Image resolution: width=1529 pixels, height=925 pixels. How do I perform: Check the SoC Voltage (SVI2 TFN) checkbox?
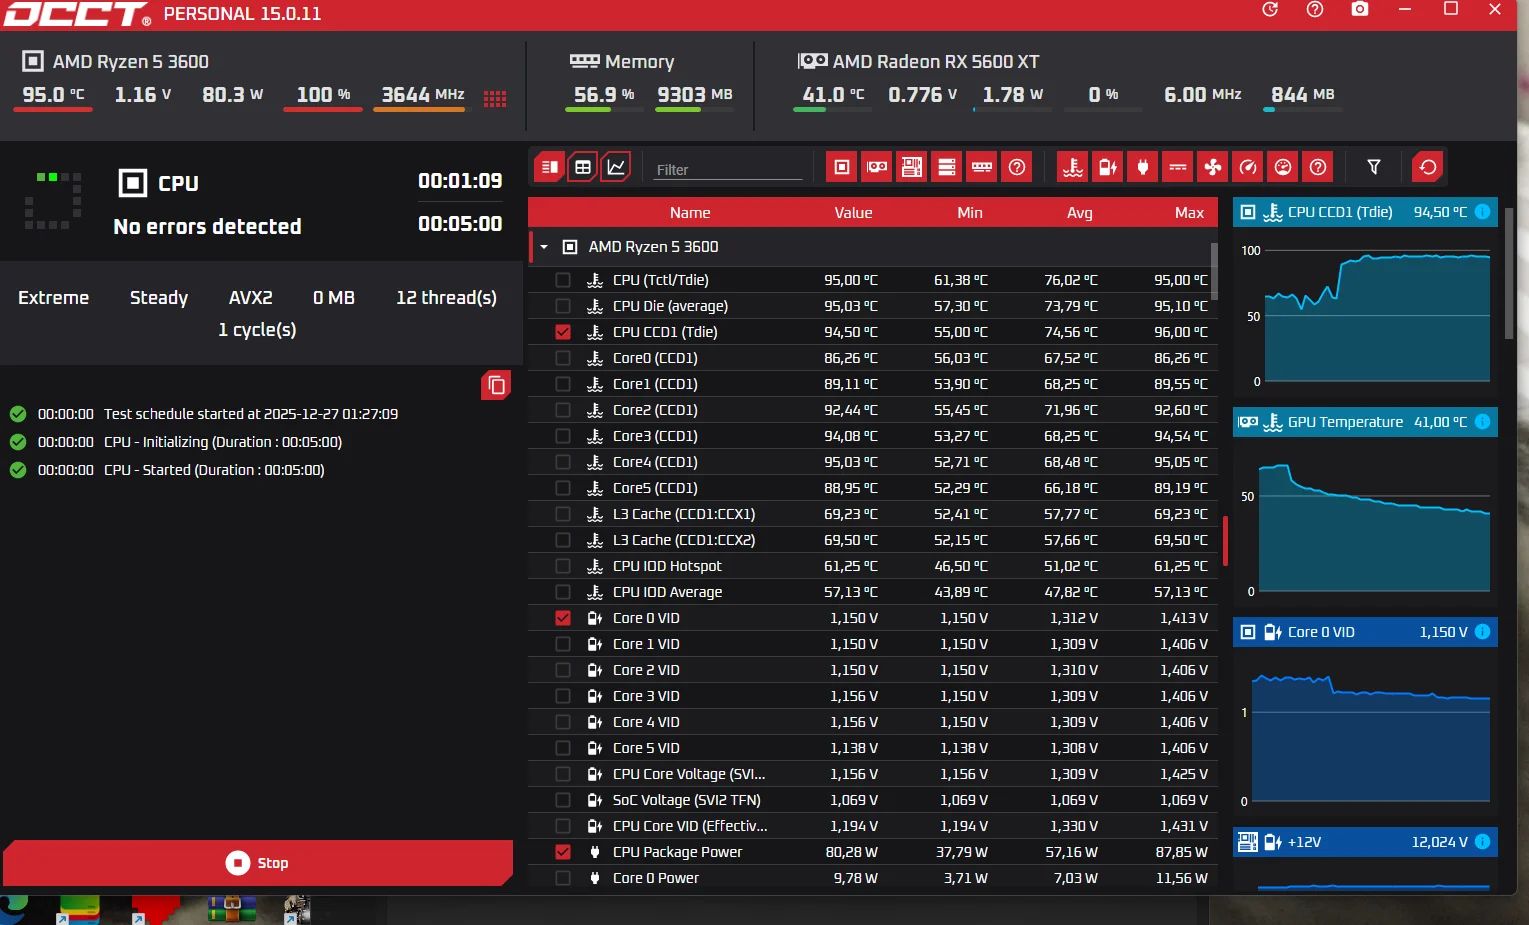coord(563,800)
